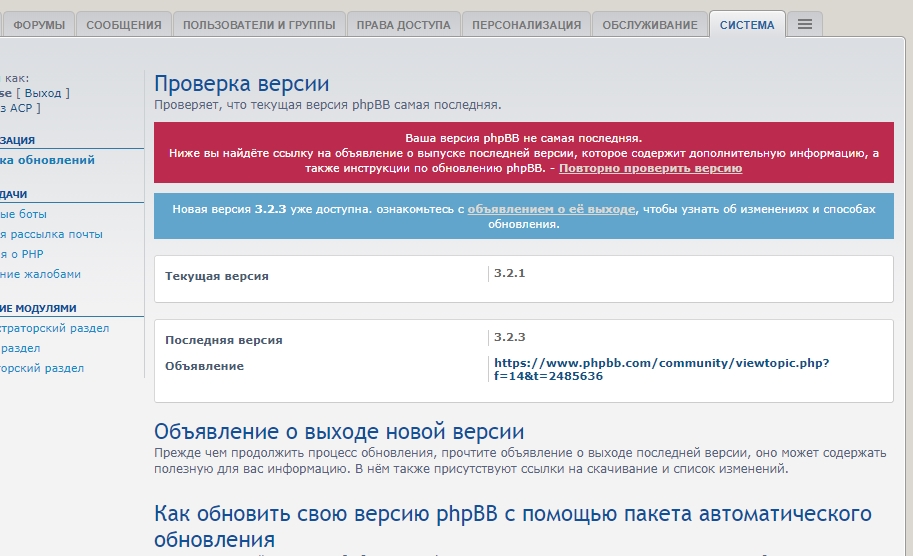Image resolution: width=913 pixels, height=556 pixels.
Task: Click the latest version value 3.2.3 in table
Action: 509,337
